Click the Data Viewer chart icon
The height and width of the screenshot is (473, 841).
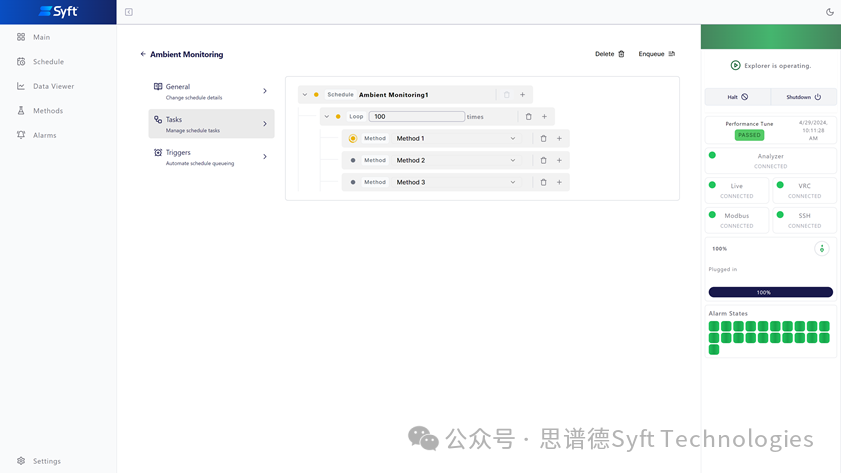21,86
